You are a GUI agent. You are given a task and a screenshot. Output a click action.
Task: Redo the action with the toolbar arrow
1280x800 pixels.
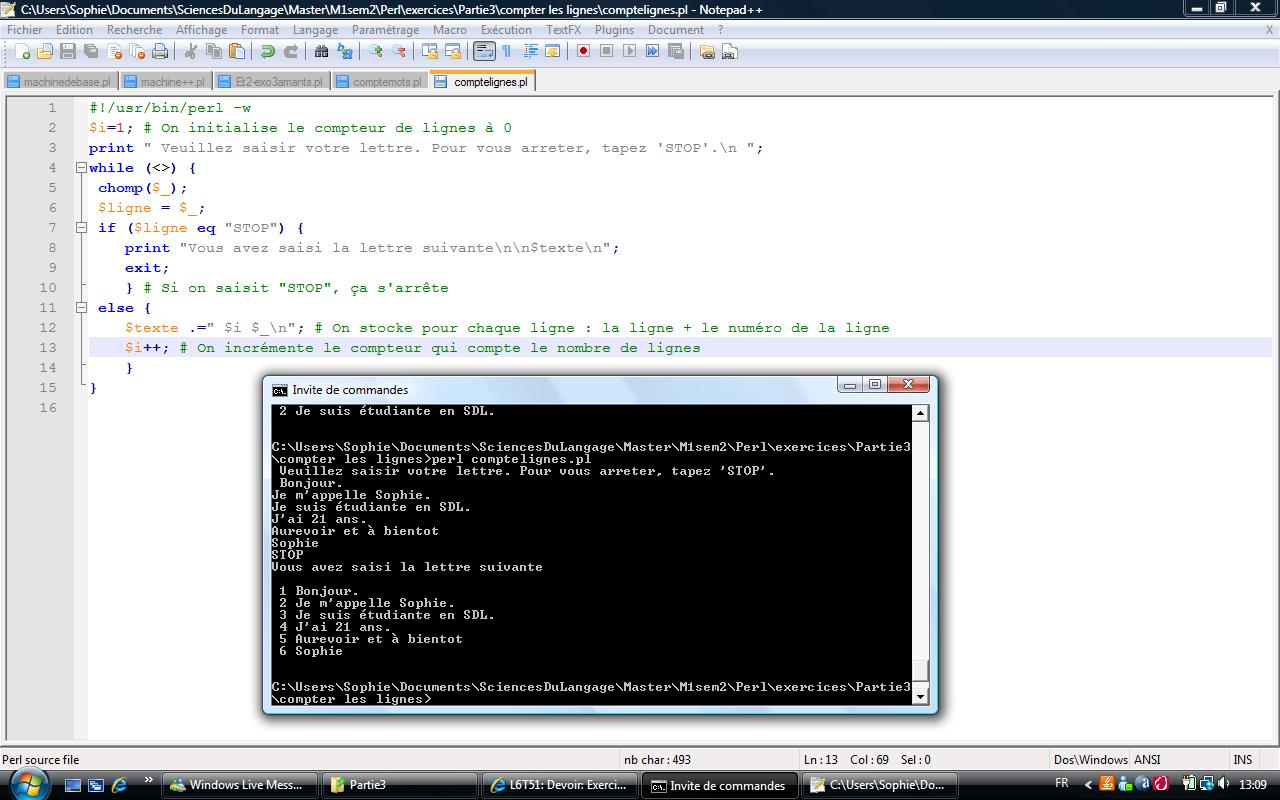click(291, 51)
